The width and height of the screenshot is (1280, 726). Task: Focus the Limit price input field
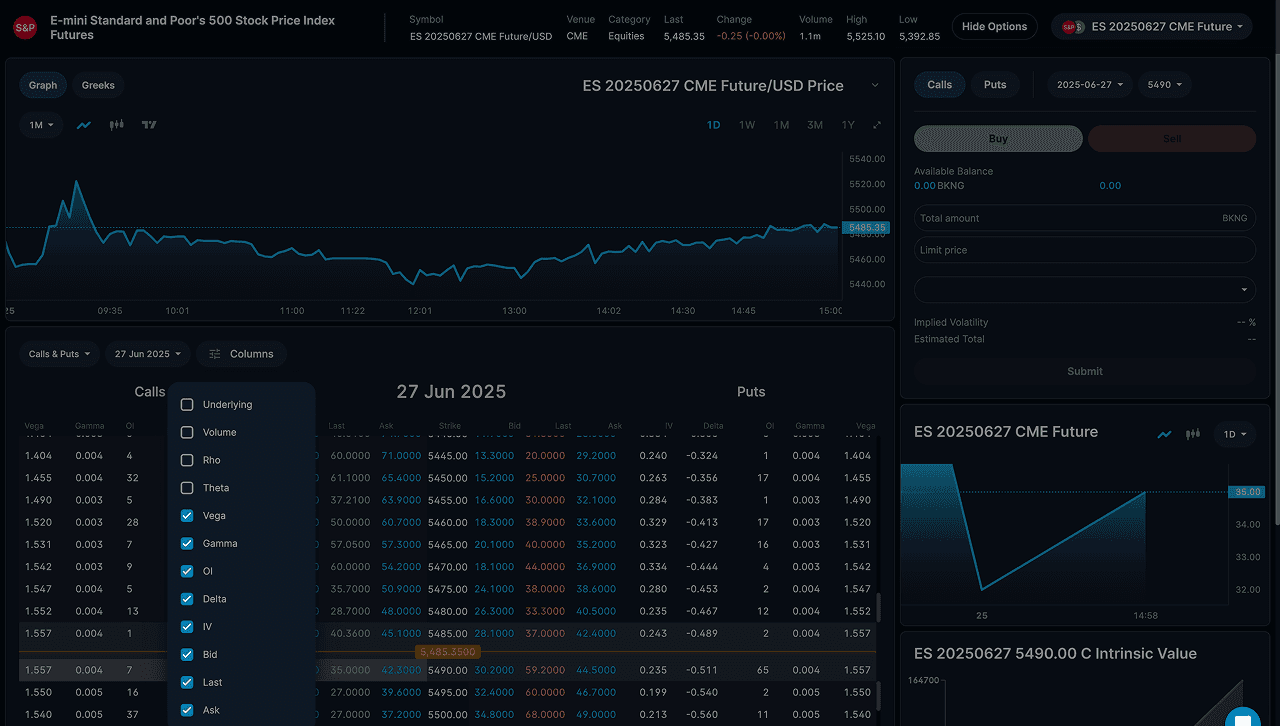tap(1085, 250)
